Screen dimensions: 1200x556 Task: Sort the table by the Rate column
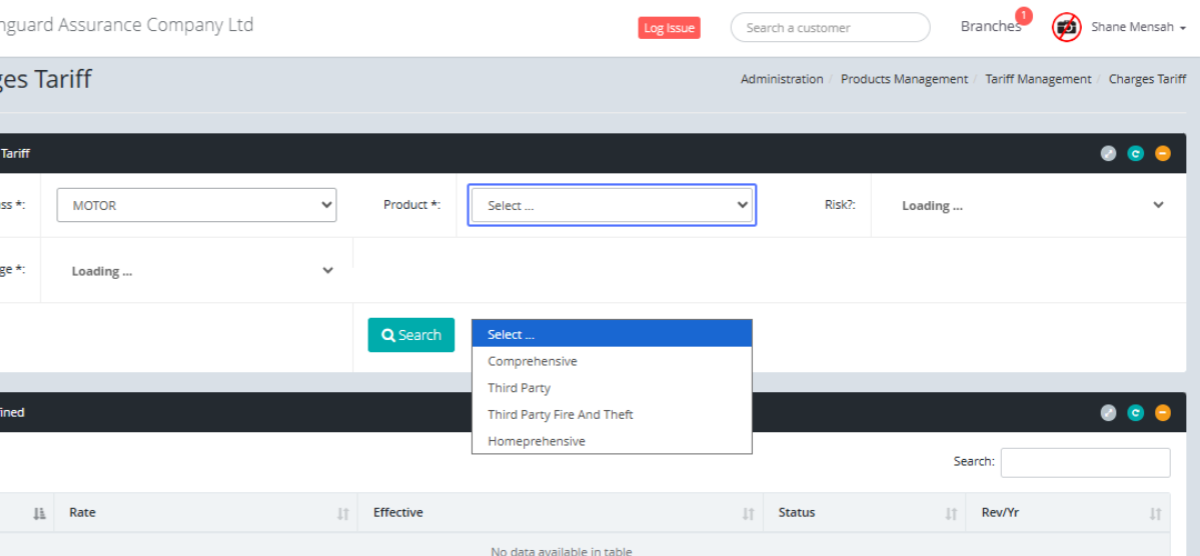pos(205,513)
